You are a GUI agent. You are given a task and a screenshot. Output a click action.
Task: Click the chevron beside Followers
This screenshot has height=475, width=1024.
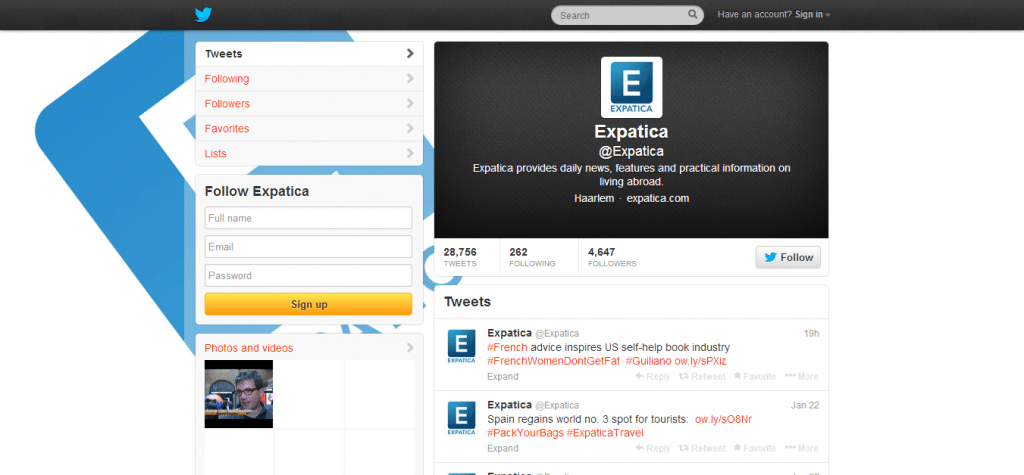(x=410, y=103)
